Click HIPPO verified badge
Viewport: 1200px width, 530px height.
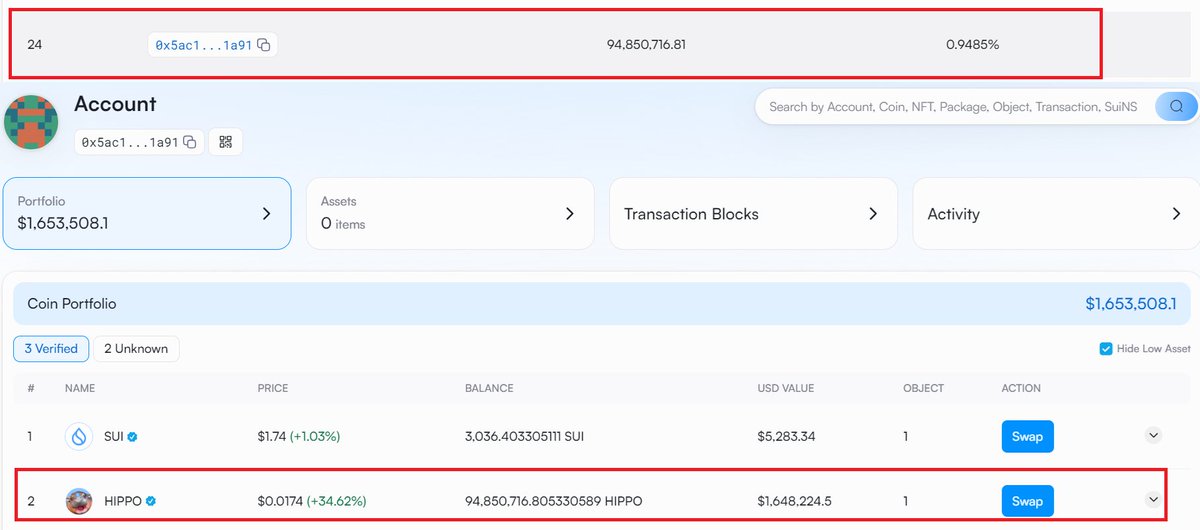coord(151,500)
